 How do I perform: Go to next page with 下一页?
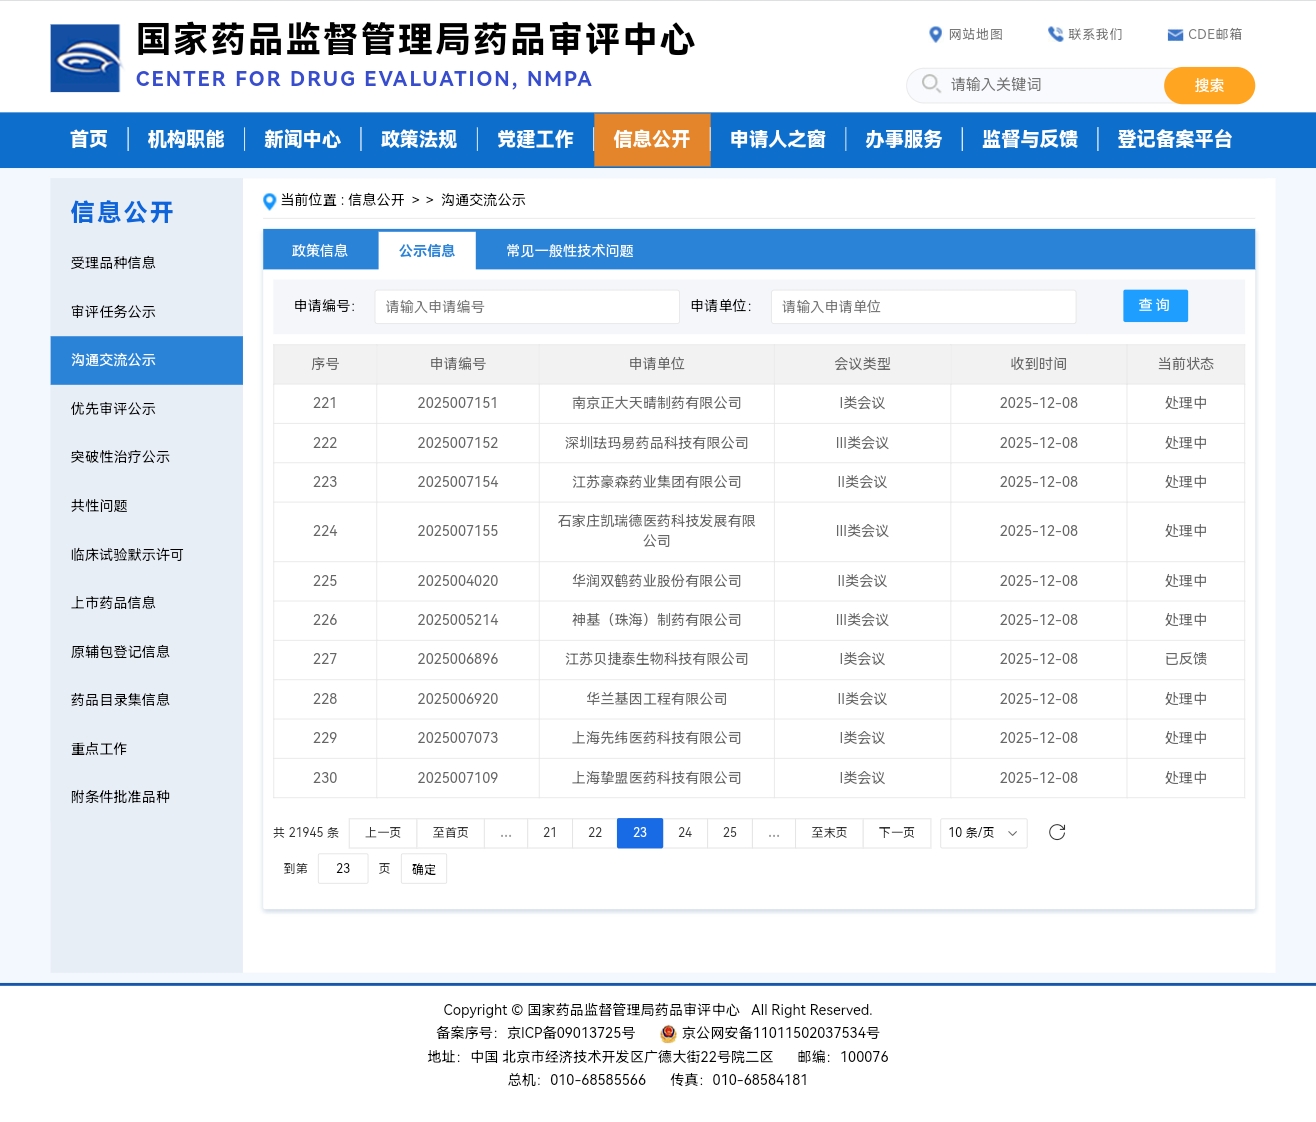pyautogui.click(x=896, y=832)
